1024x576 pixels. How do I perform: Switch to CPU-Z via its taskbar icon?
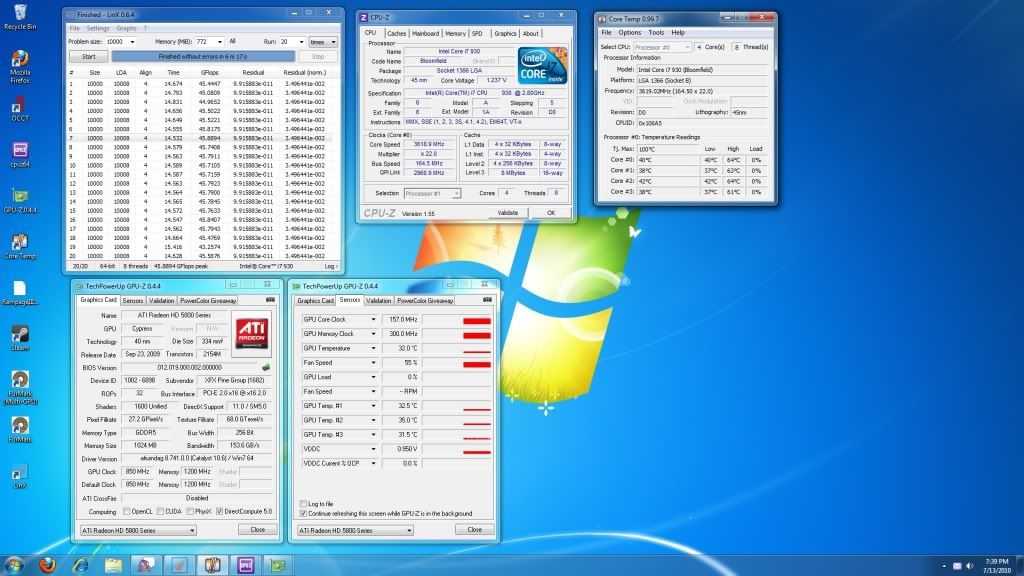(246, 565)
